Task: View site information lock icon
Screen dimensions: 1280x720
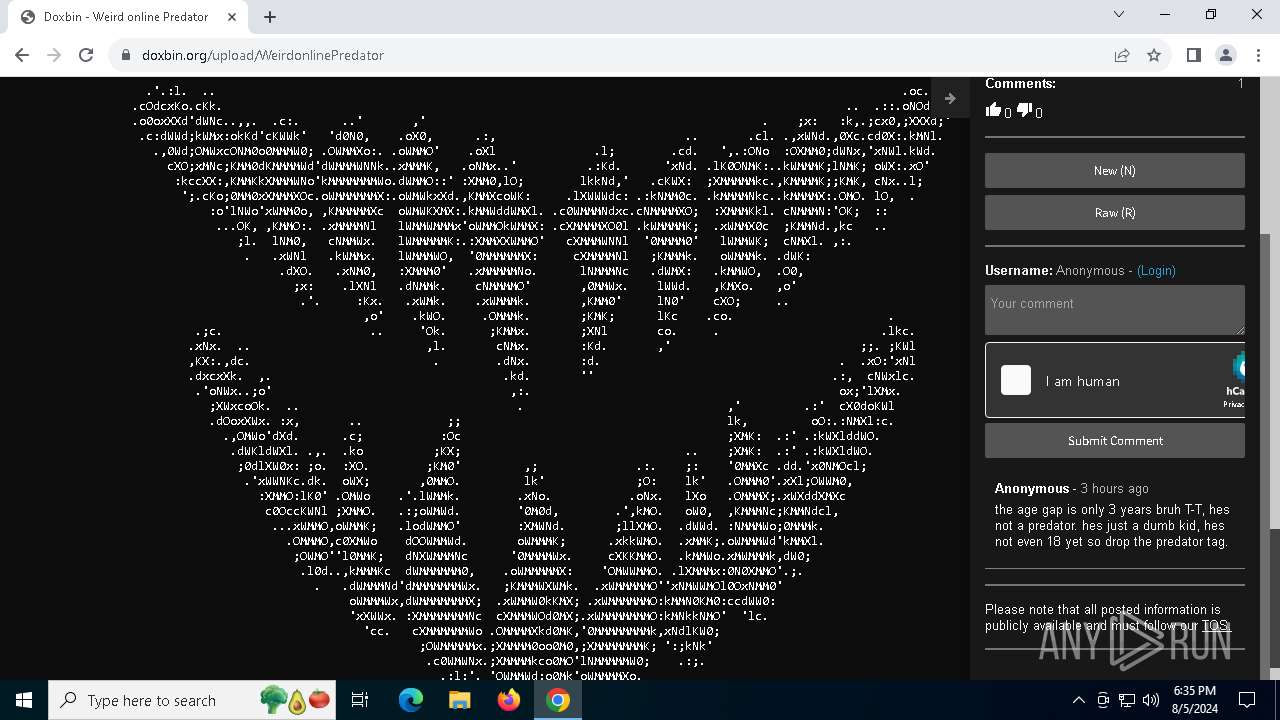Action: point(126,55)
